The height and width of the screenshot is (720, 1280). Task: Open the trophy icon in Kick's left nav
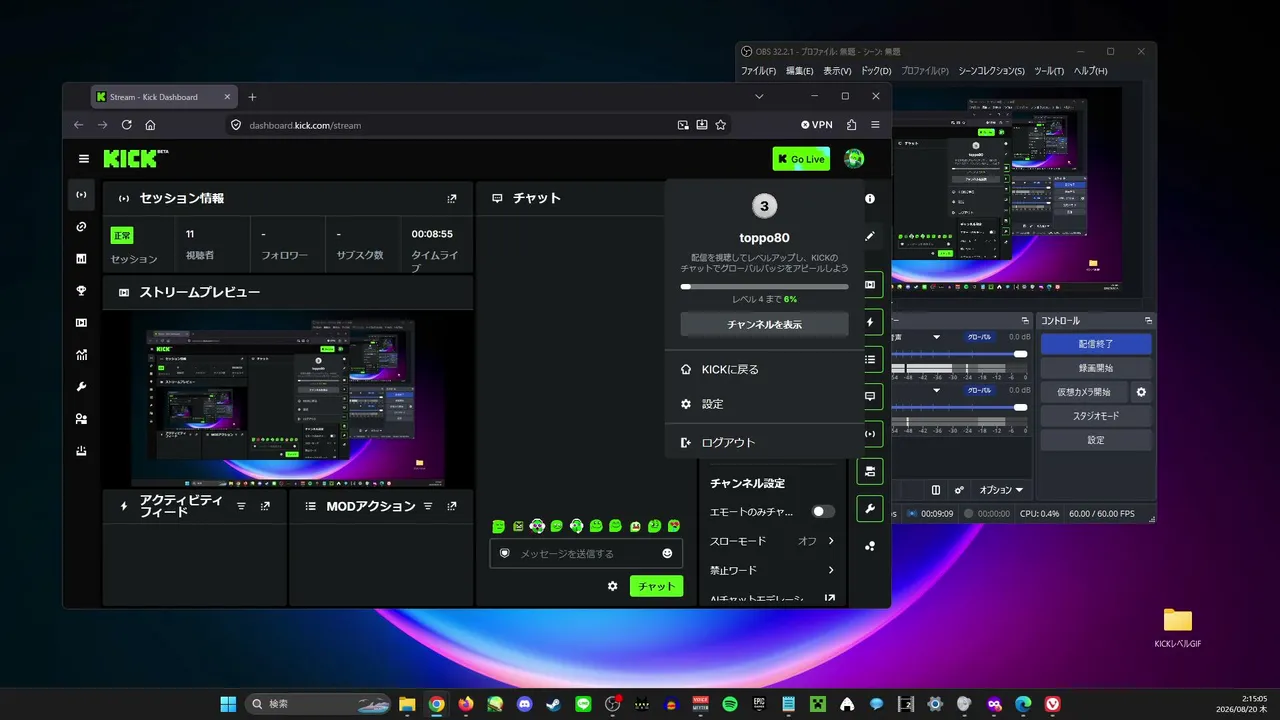[81, 291]
